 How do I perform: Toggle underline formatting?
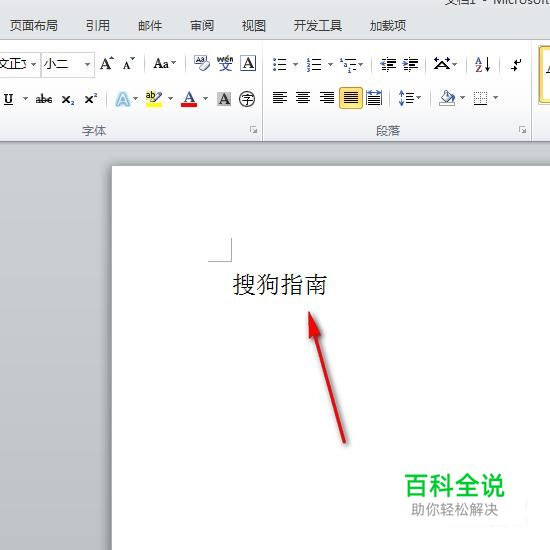9,99
